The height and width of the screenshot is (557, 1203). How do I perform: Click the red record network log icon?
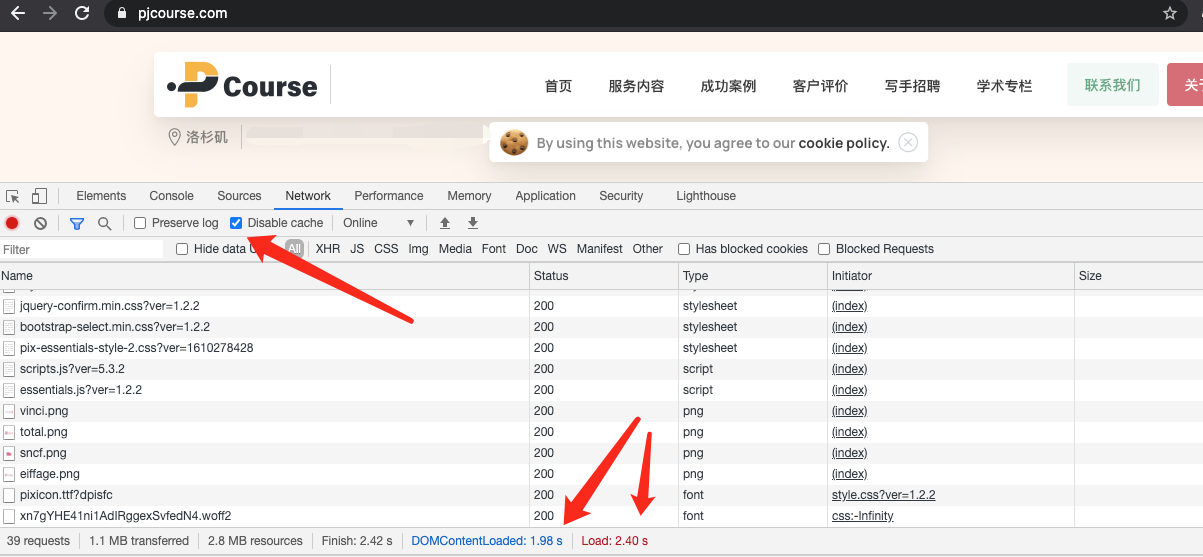pos(12,223)
